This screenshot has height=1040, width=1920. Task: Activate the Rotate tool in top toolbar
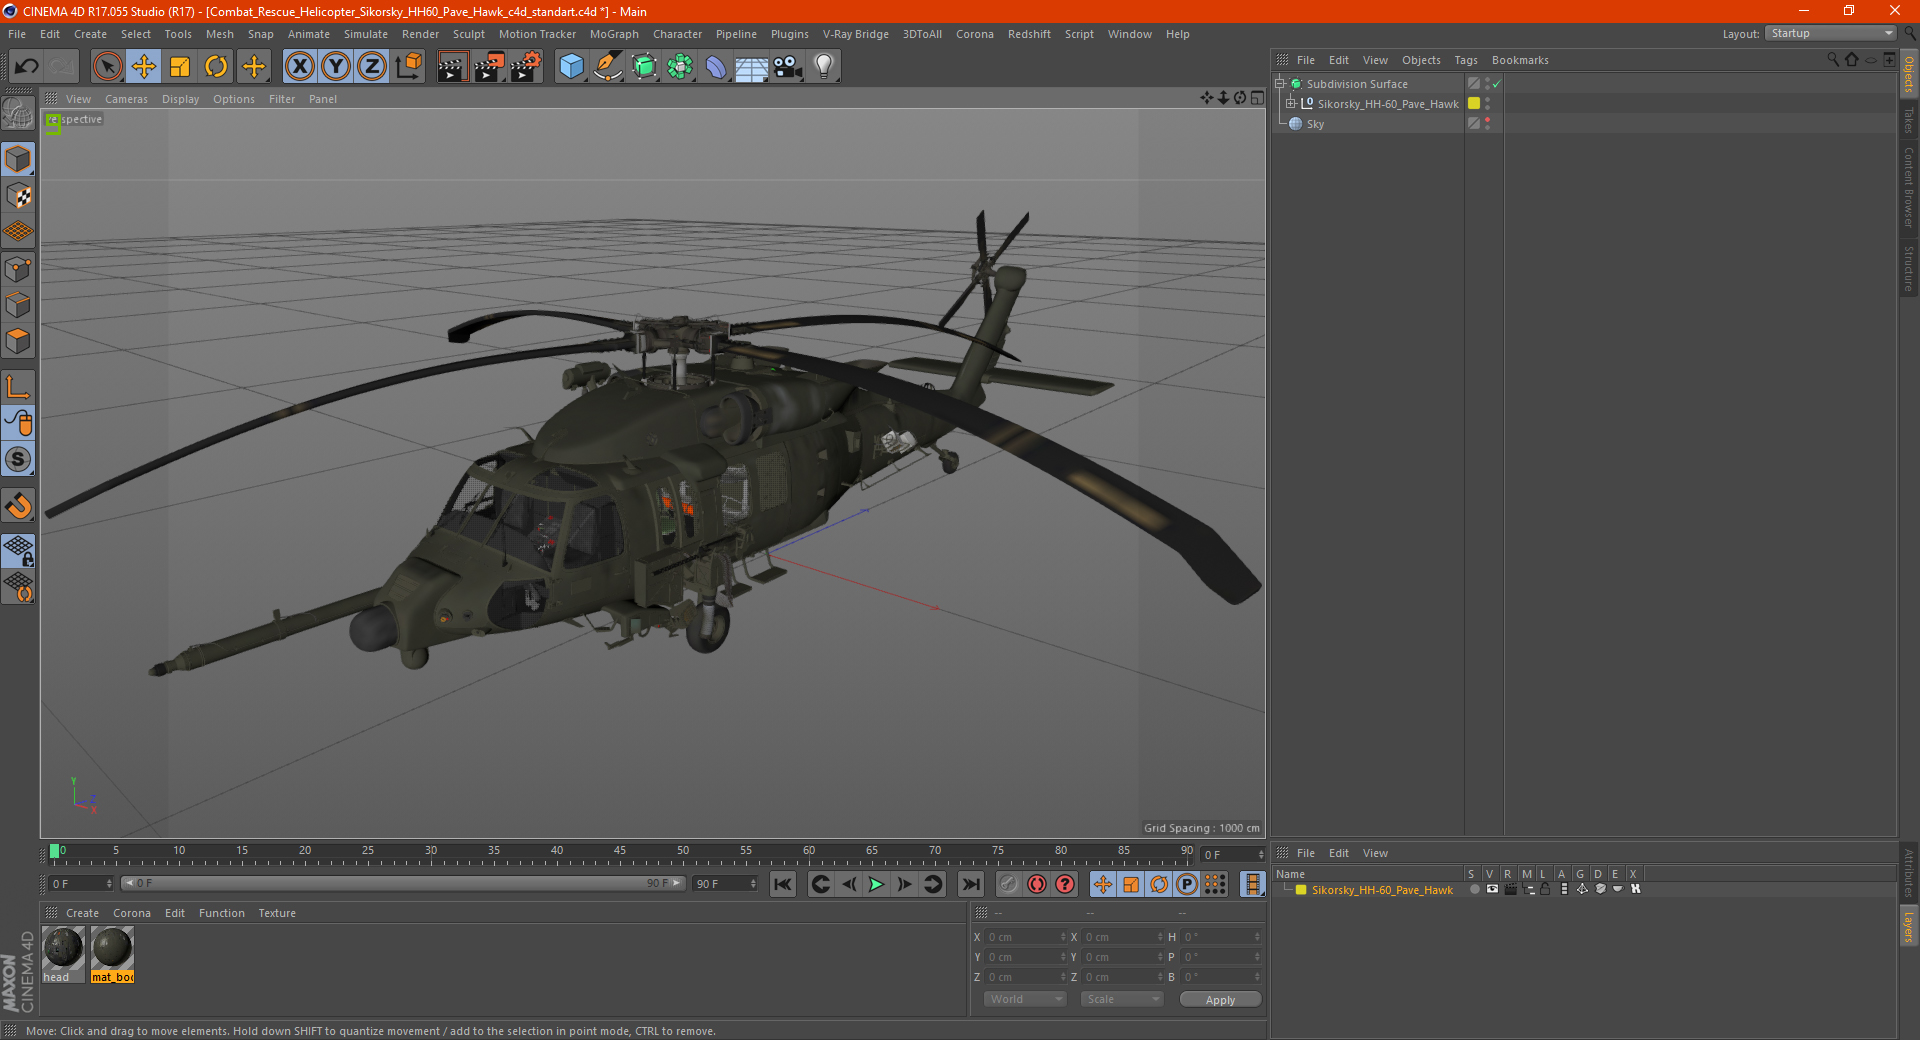click(x=216, y=67)
